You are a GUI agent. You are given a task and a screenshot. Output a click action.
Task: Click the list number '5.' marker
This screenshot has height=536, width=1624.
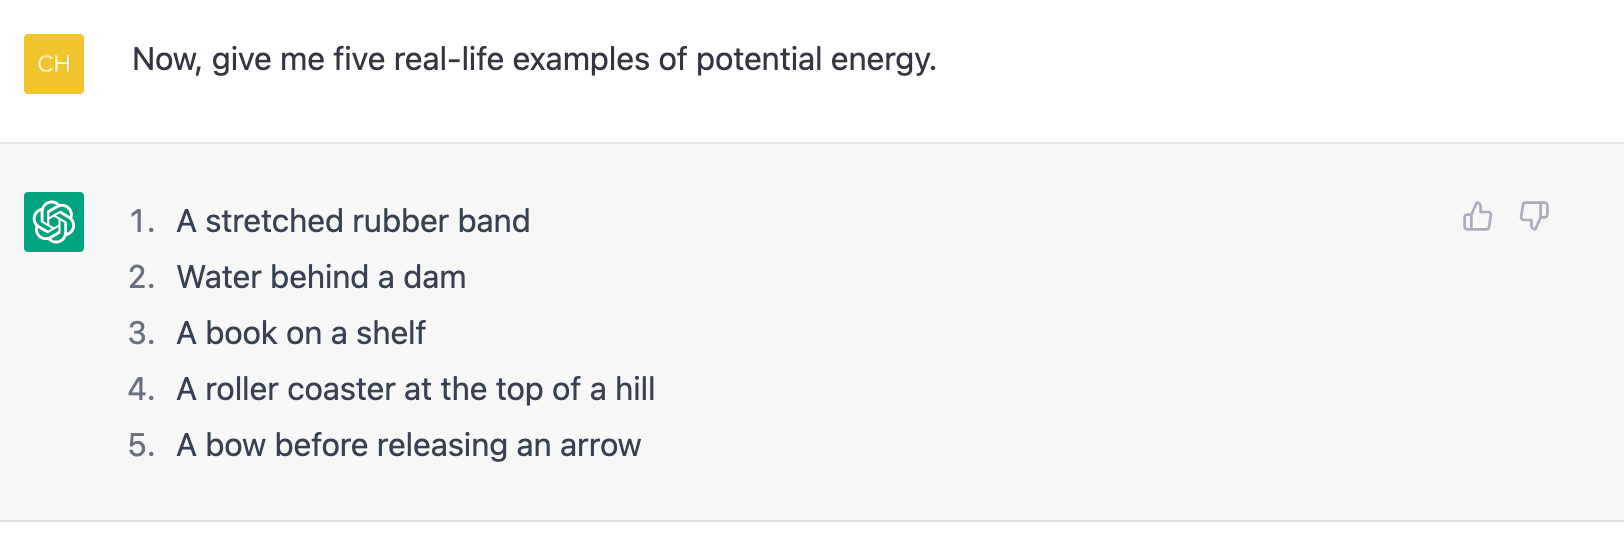(x=142, y=445)
